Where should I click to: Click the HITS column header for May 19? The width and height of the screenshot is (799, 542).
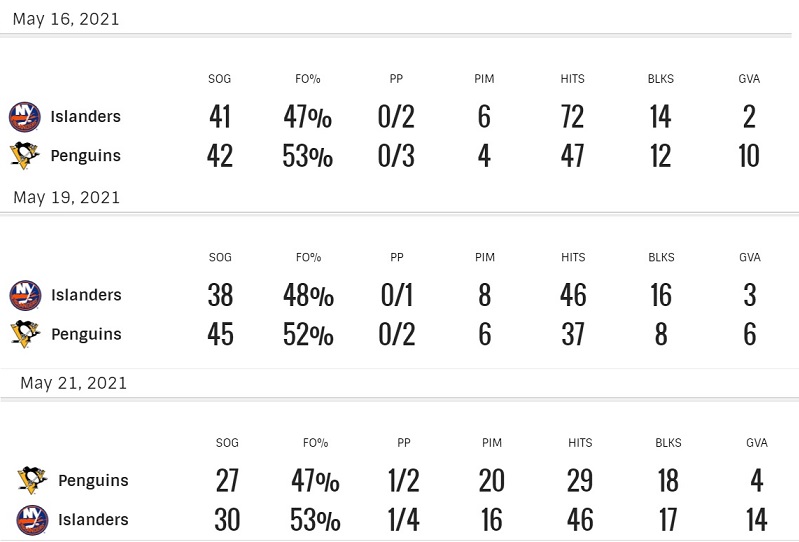[x=573, y=257]
